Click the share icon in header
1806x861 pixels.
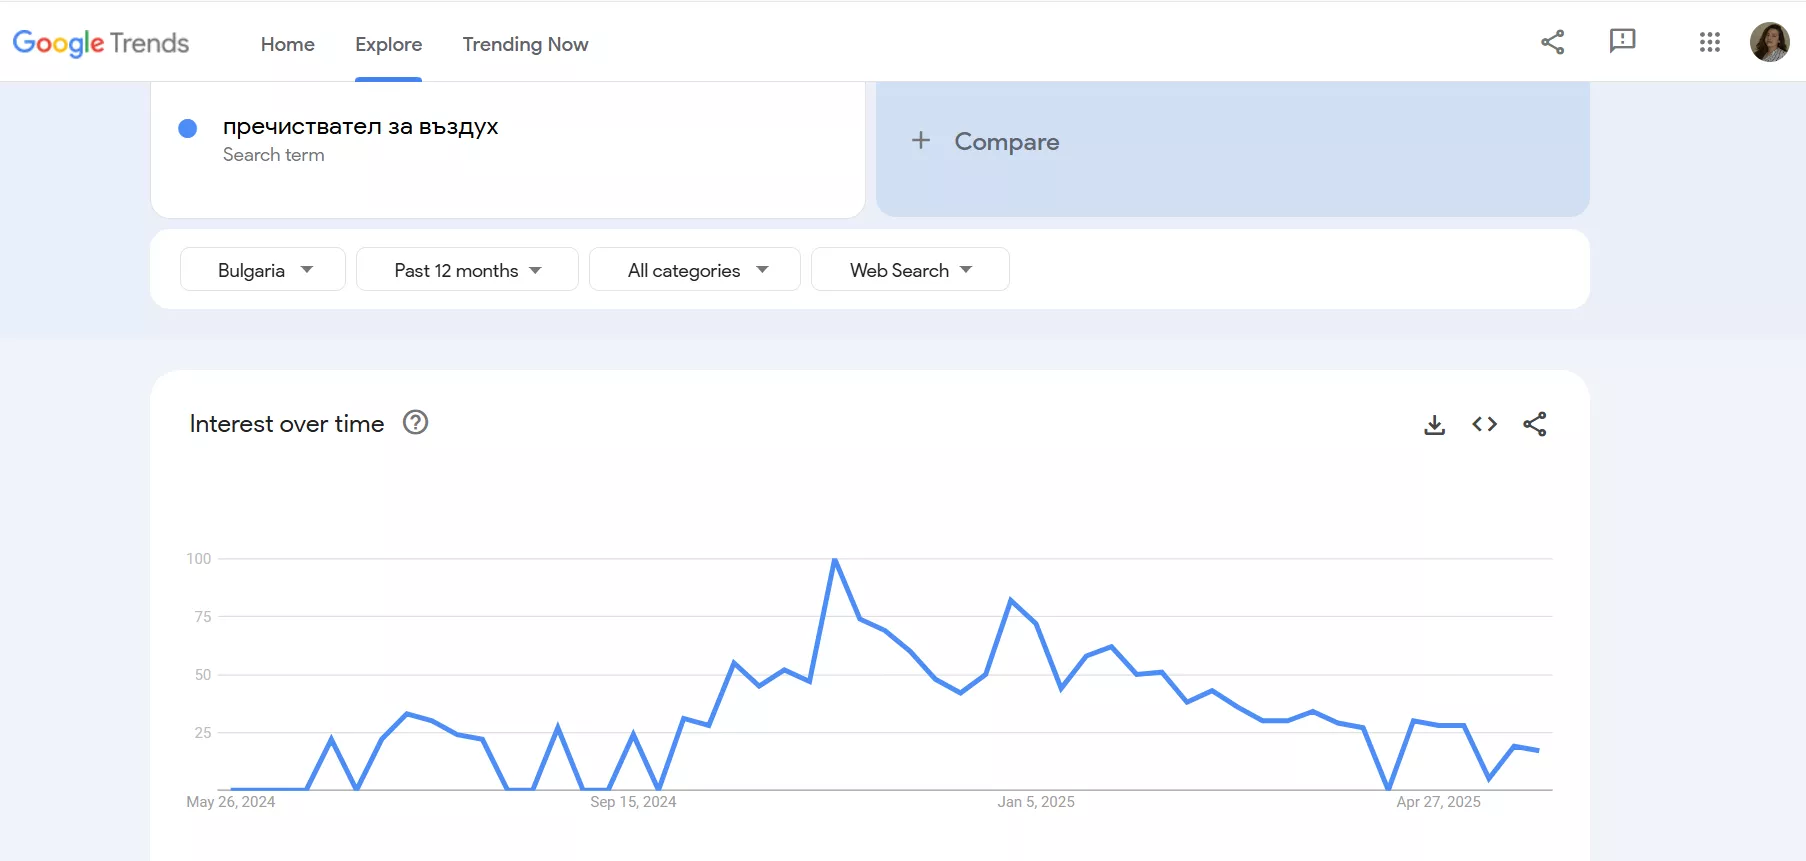(1552, 42)
